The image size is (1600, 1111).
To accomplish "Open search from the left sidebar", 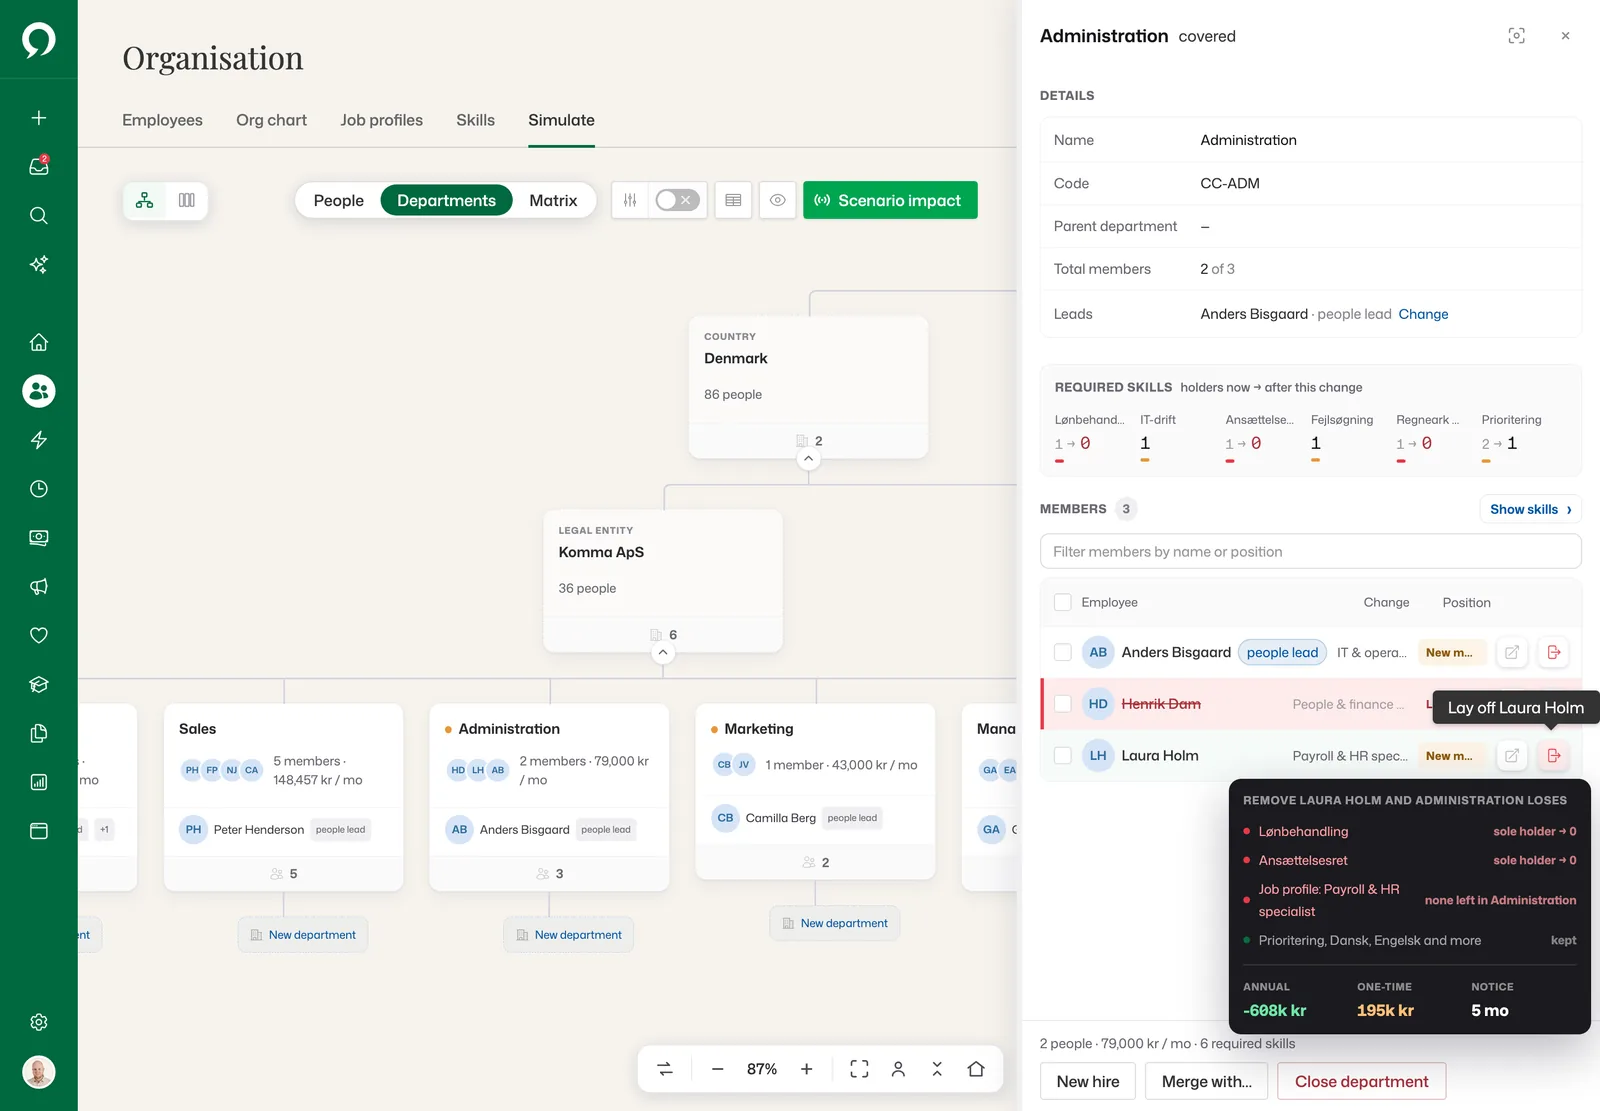I will coord(38,215).
